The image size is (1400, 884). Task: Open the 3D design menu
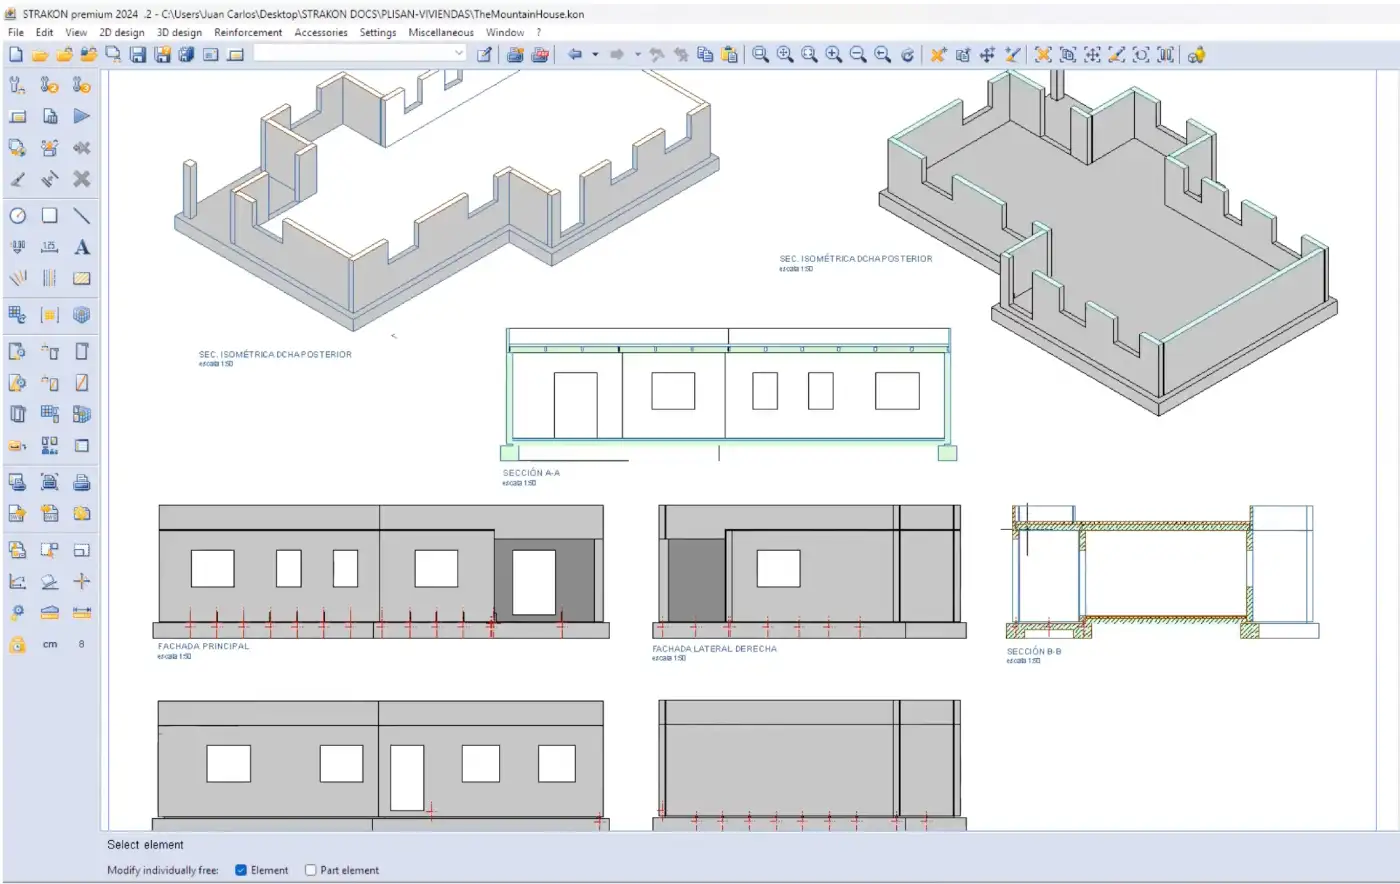click(179, 32)
